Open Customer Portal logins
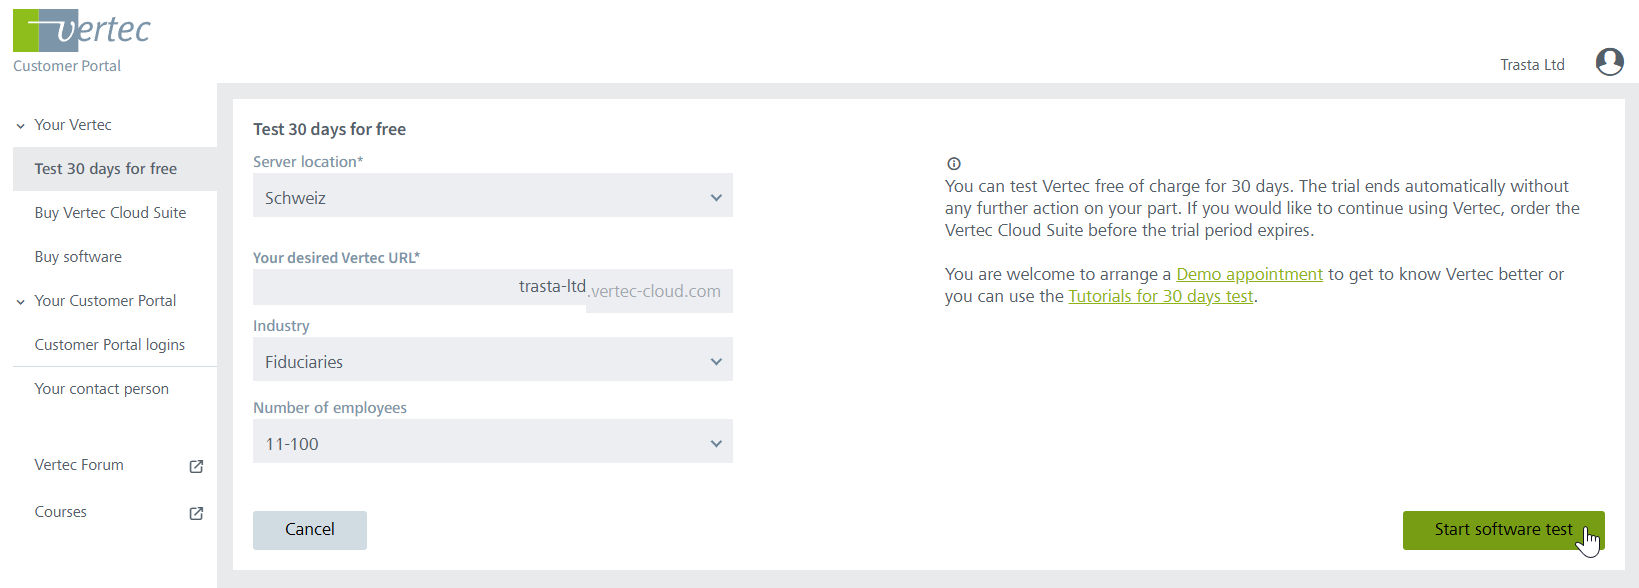Image resolution: width=1639 pixels, height=588 pixels. coord(110,345)
